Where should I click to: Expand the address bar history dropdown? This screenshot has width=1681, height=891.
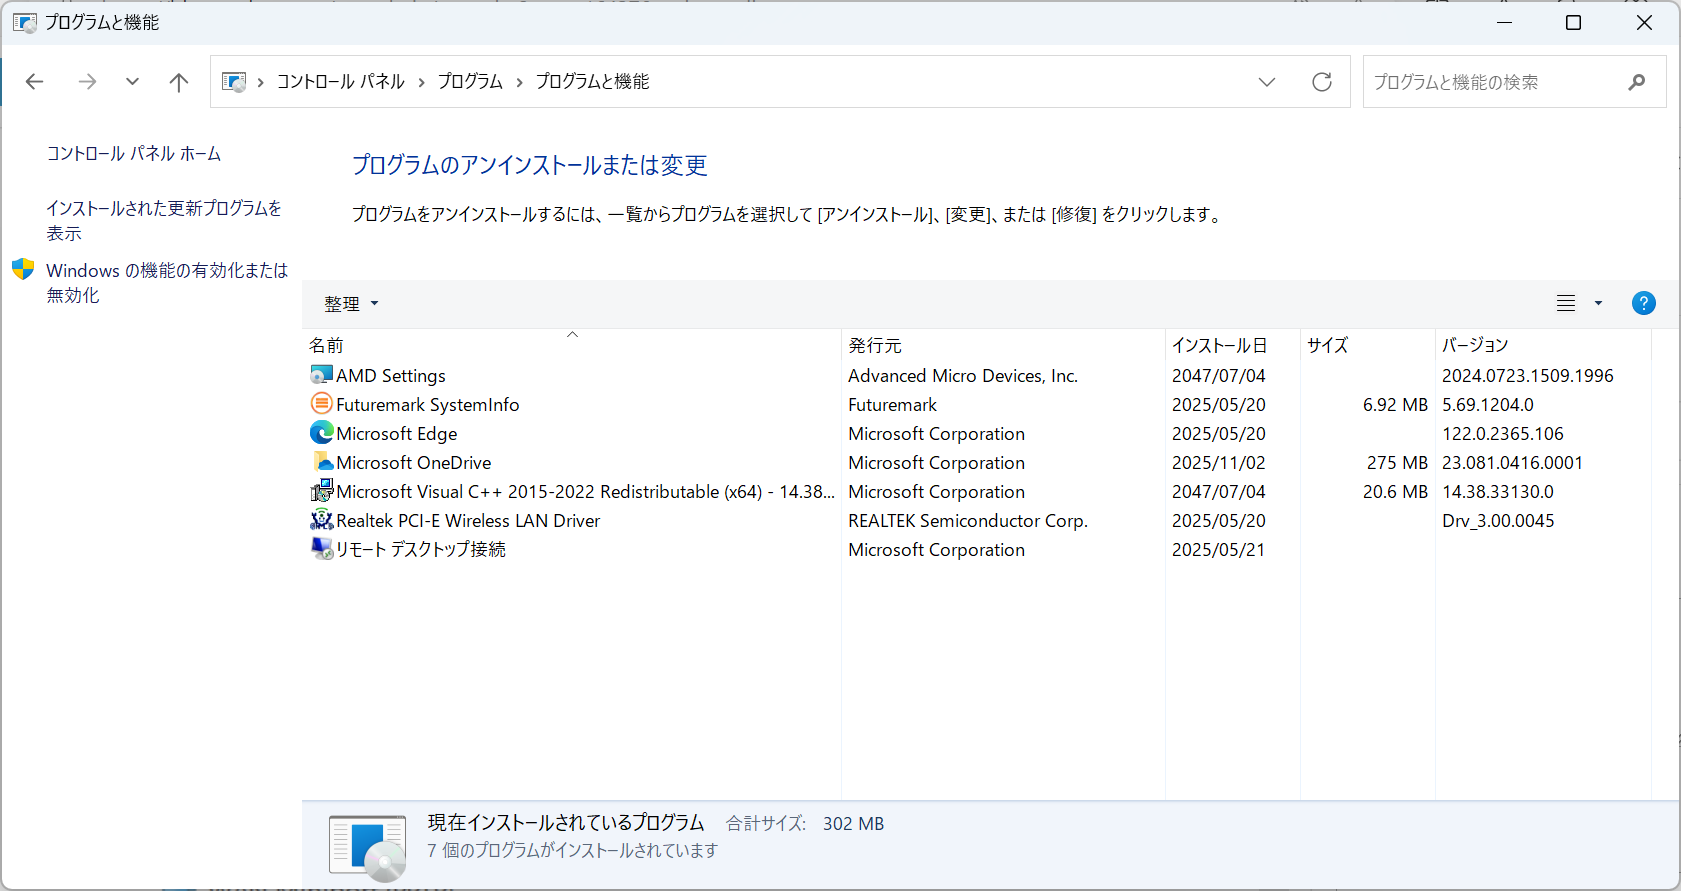click(x=1267, y=82)
